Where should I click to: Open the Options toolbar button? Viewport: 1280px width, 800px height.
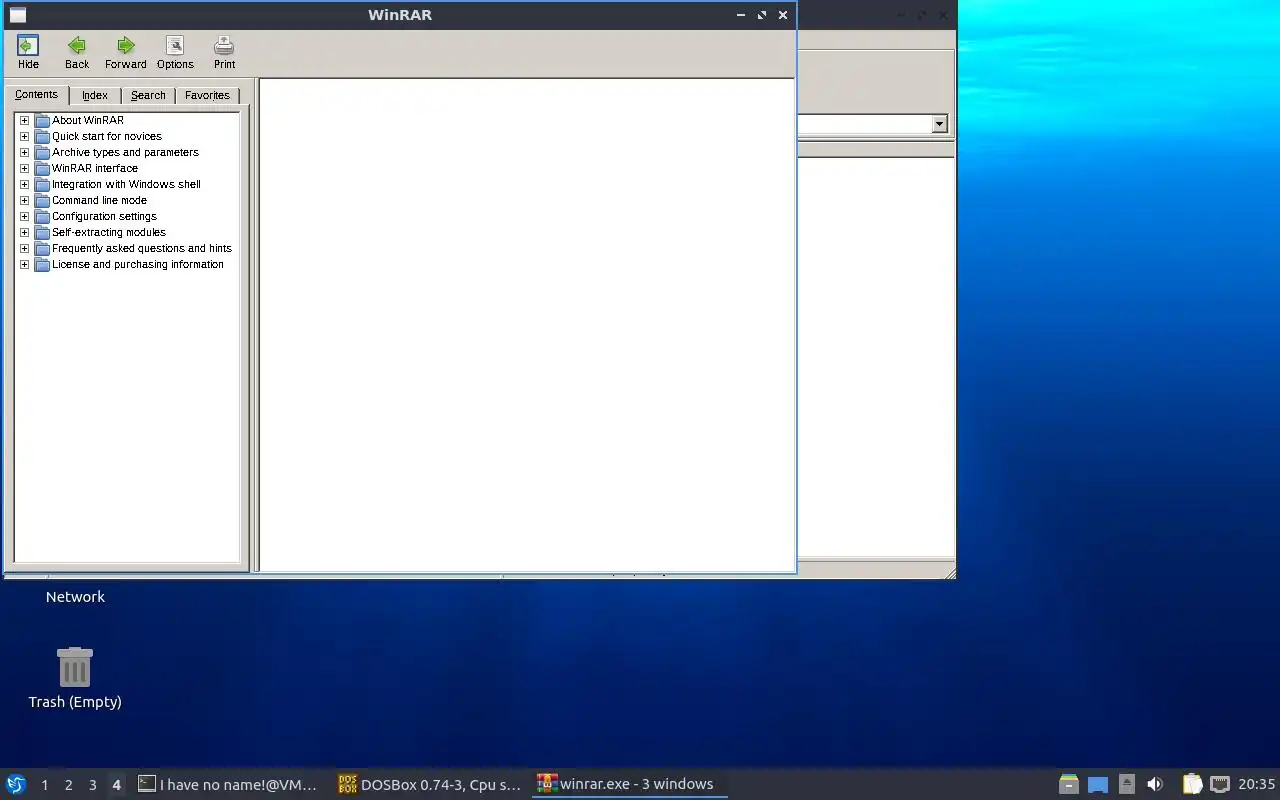point(175,52)
